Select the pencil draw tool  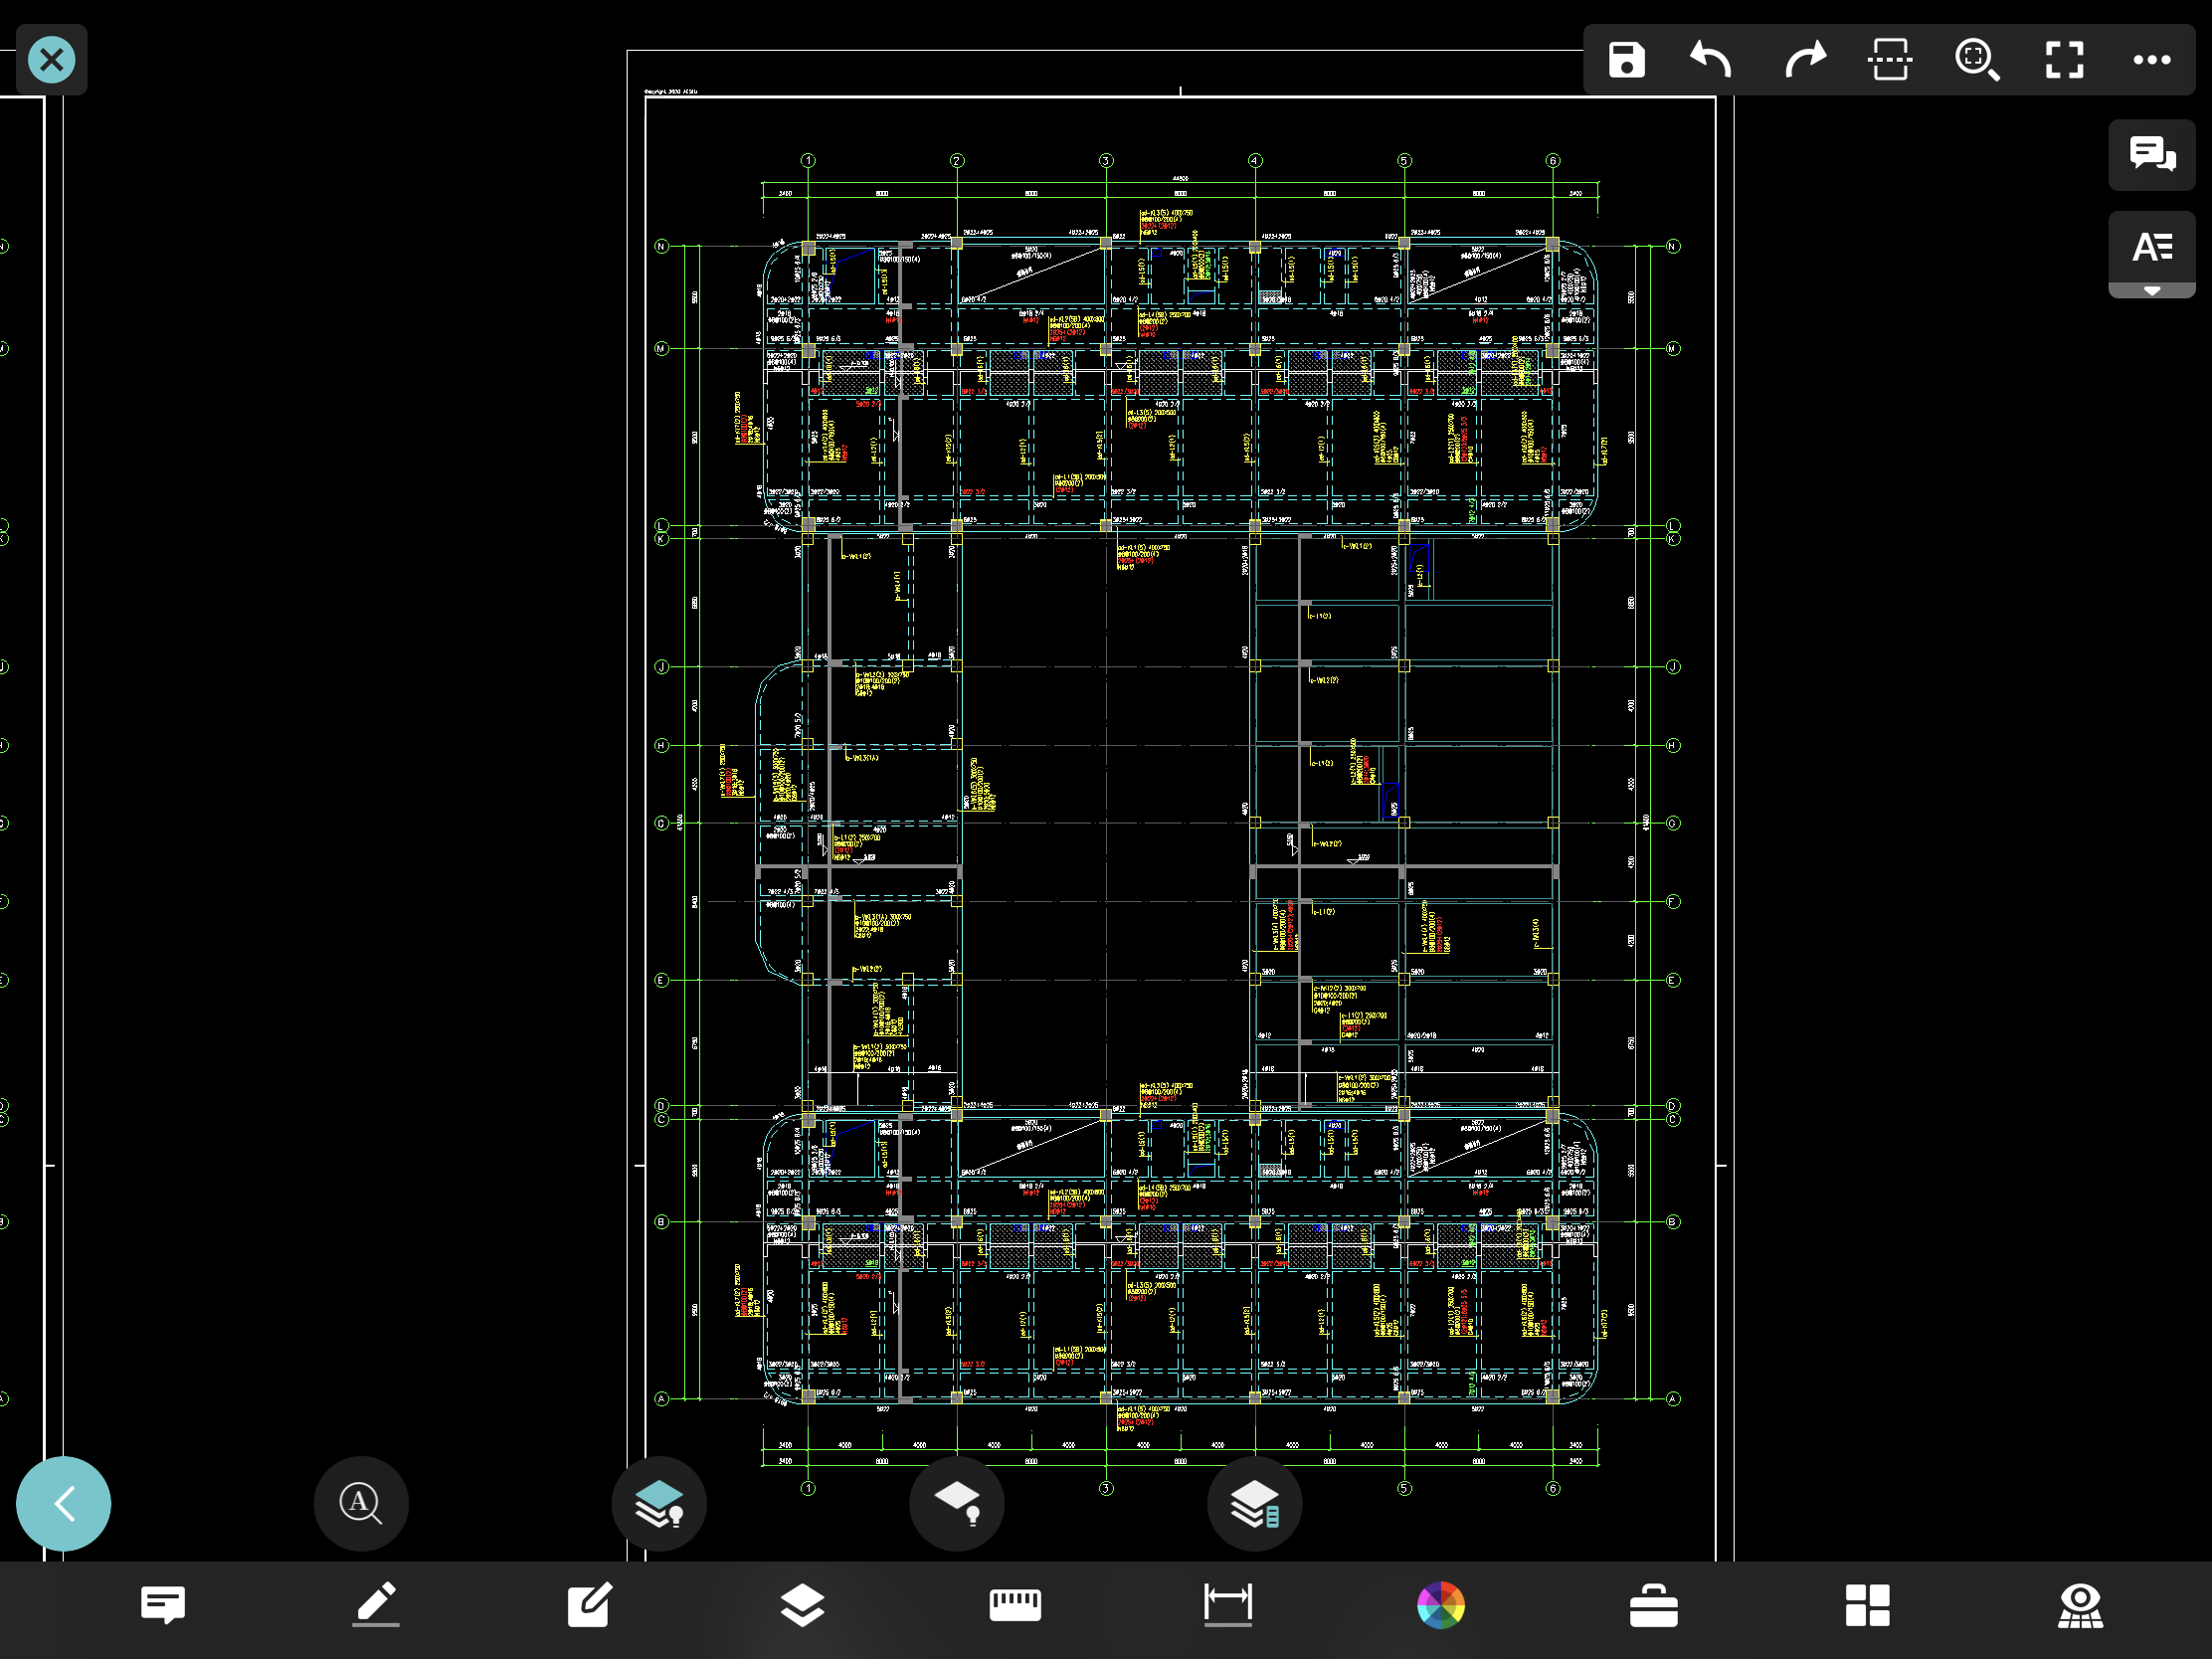(x=376, y=1605)
